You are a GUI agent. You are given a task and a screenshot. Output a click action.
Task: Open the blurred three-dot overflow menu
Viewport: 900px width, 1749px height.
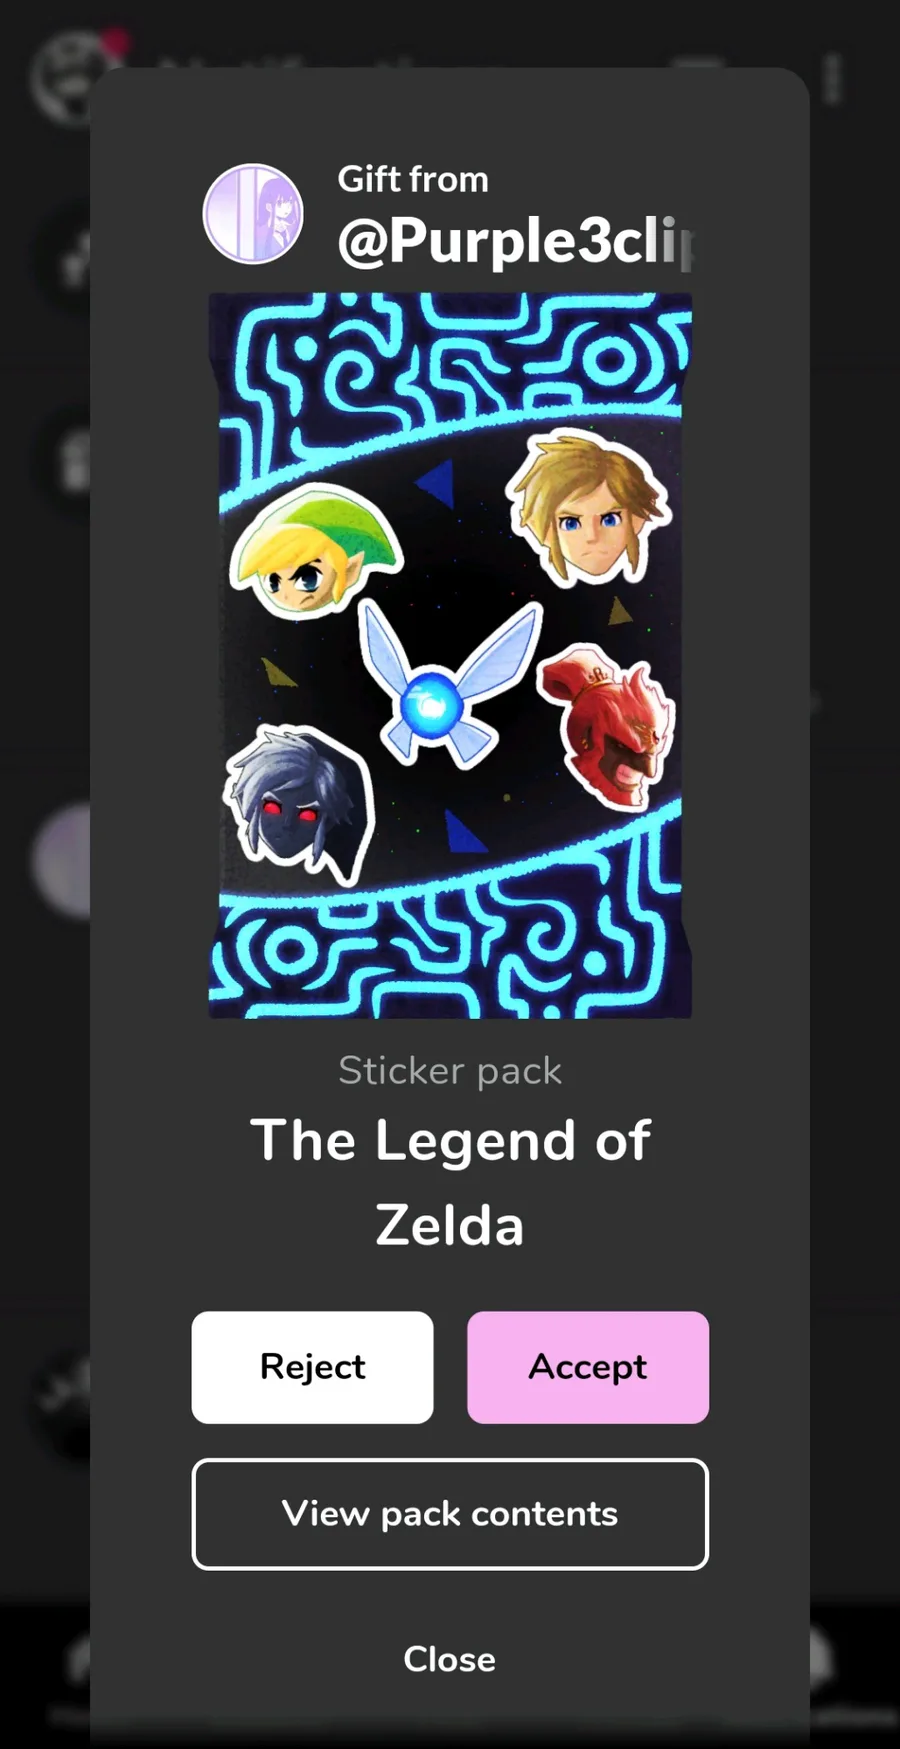coord(833,78)
